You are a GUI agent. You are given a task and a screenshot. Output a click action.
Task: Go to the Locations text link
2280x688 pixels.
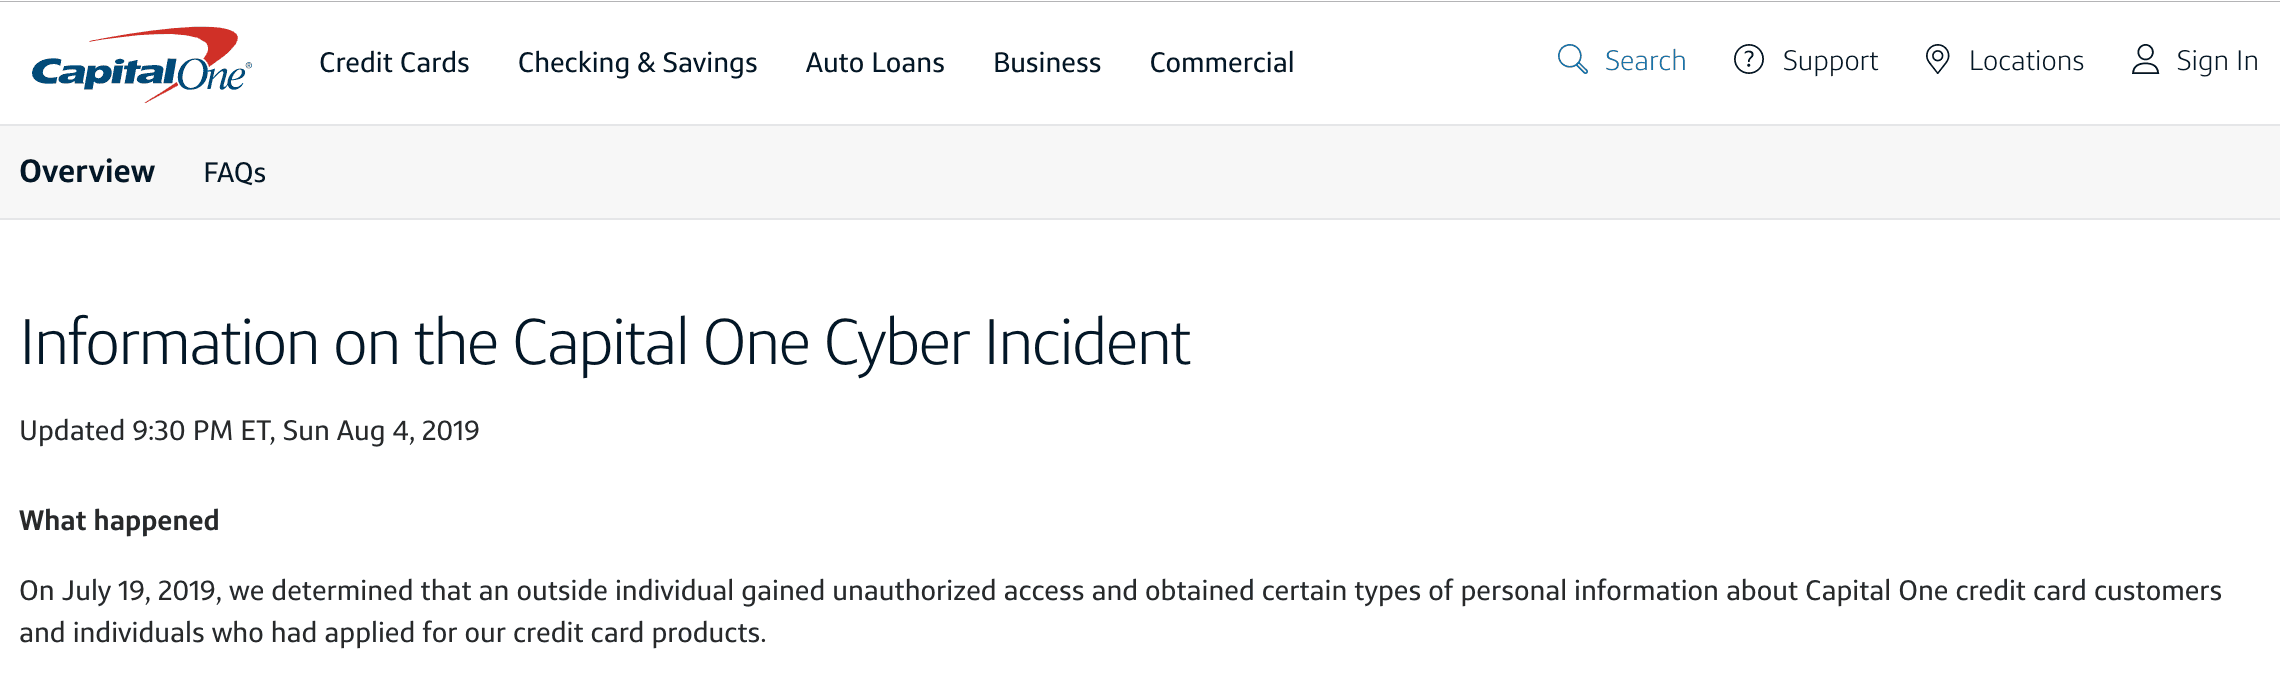pyautogui.click(x=2026, y=60)
